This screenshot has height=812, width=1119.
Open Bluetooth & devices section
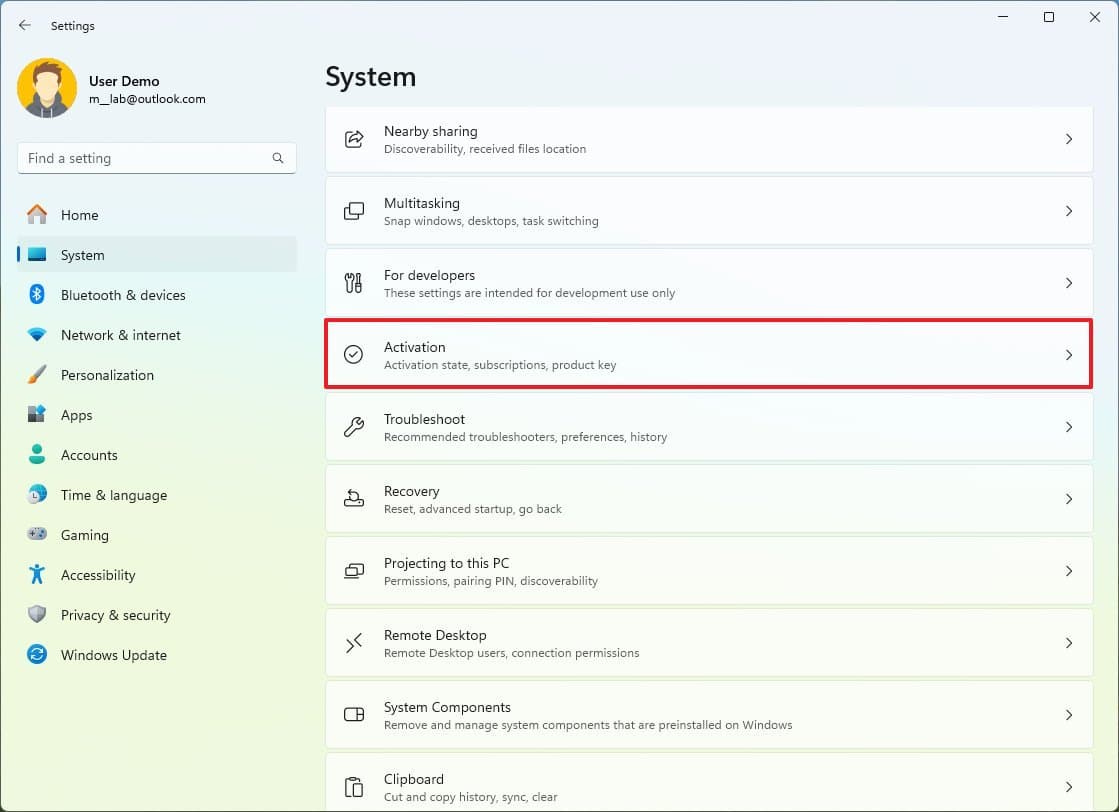[122, 295]
